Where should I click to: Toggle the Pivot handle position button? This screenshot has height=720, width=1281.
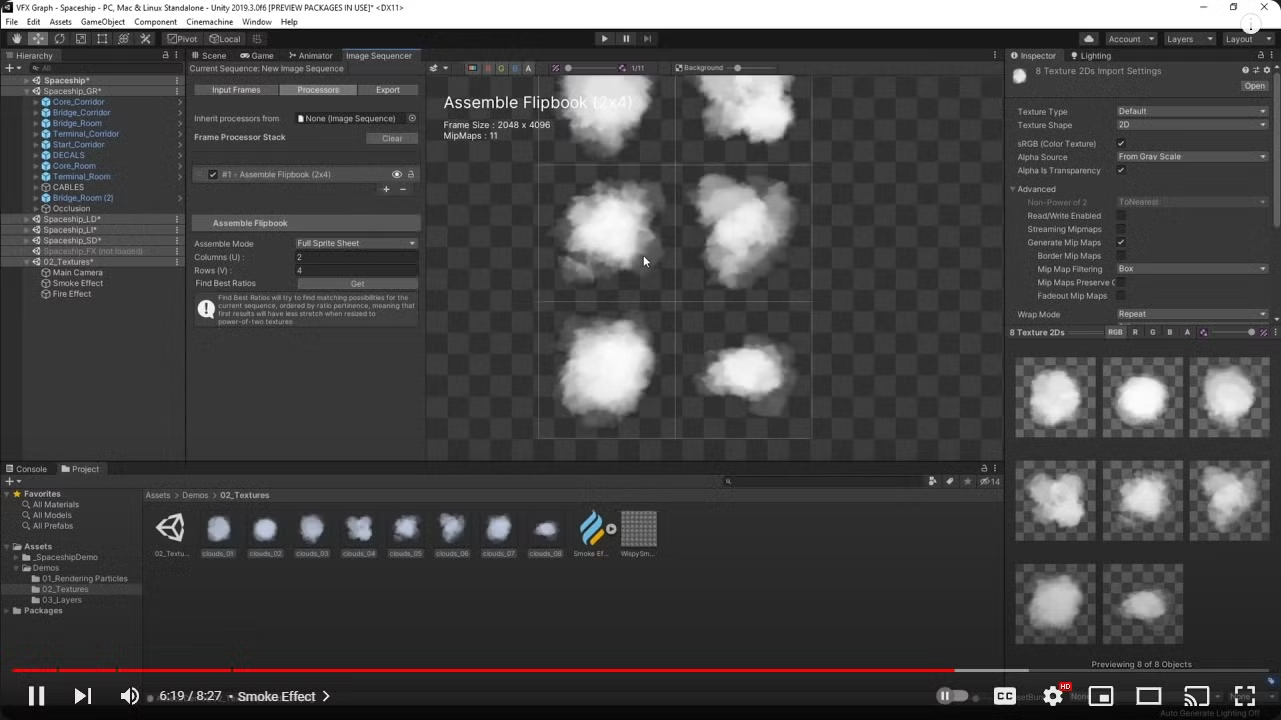pyautogui.click(x=182, y=39)
